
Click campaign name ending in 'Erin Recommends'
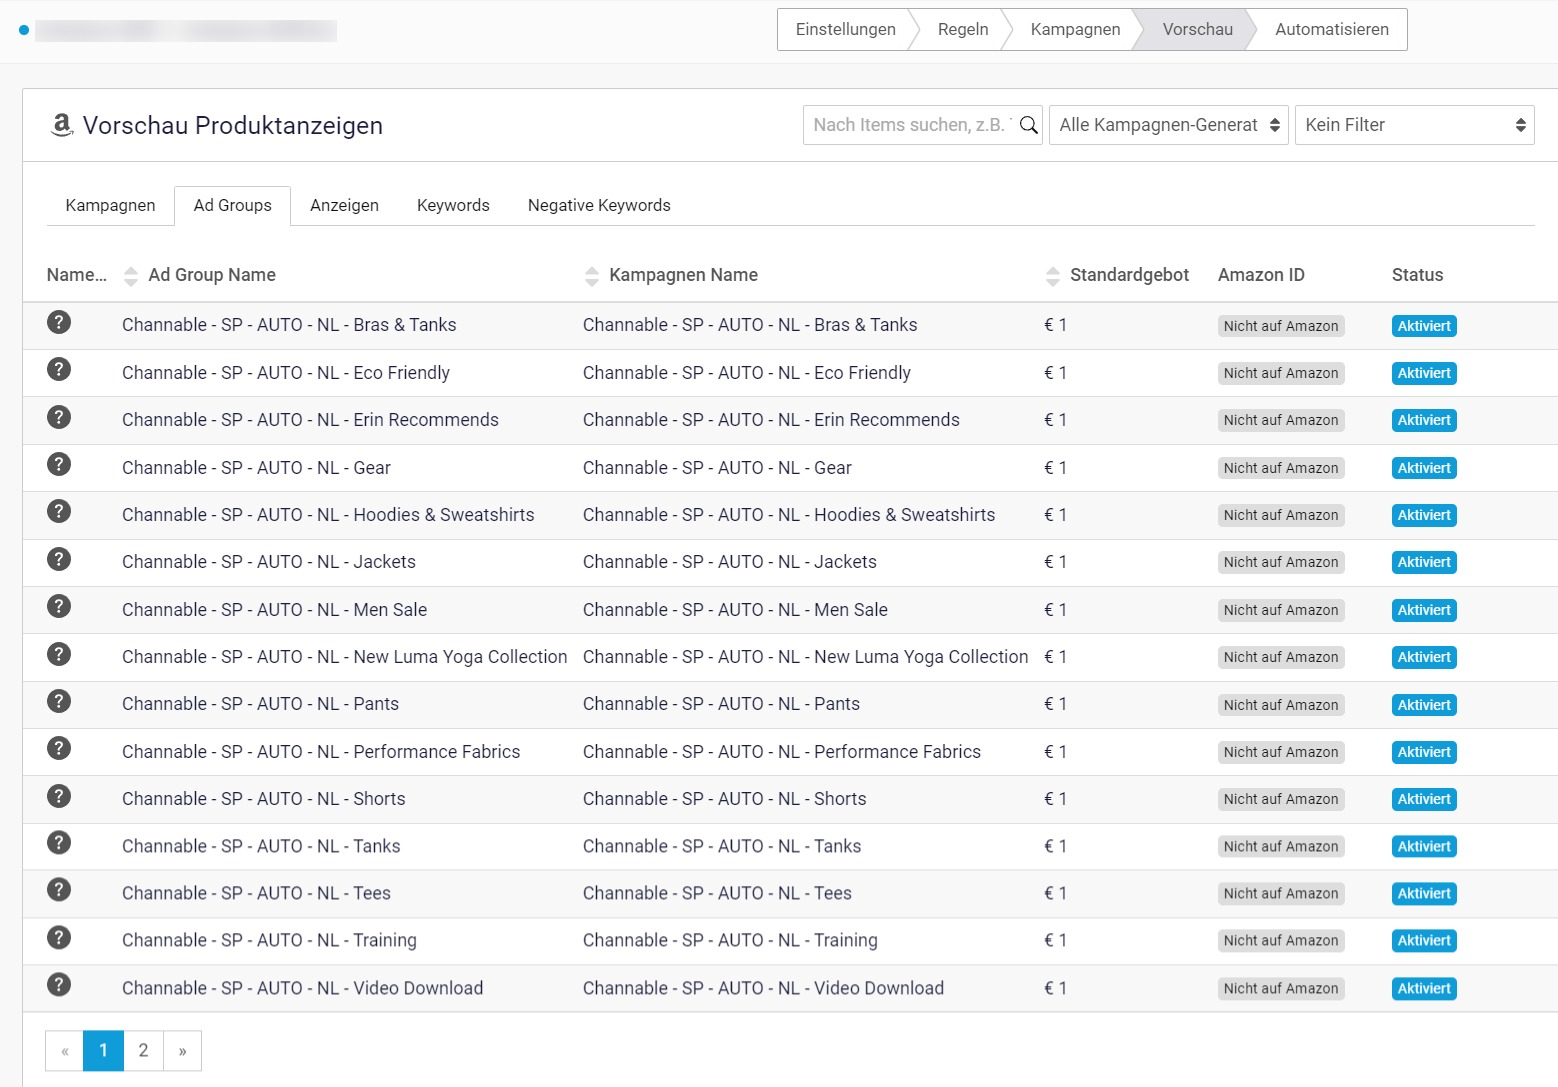[771, 420]
